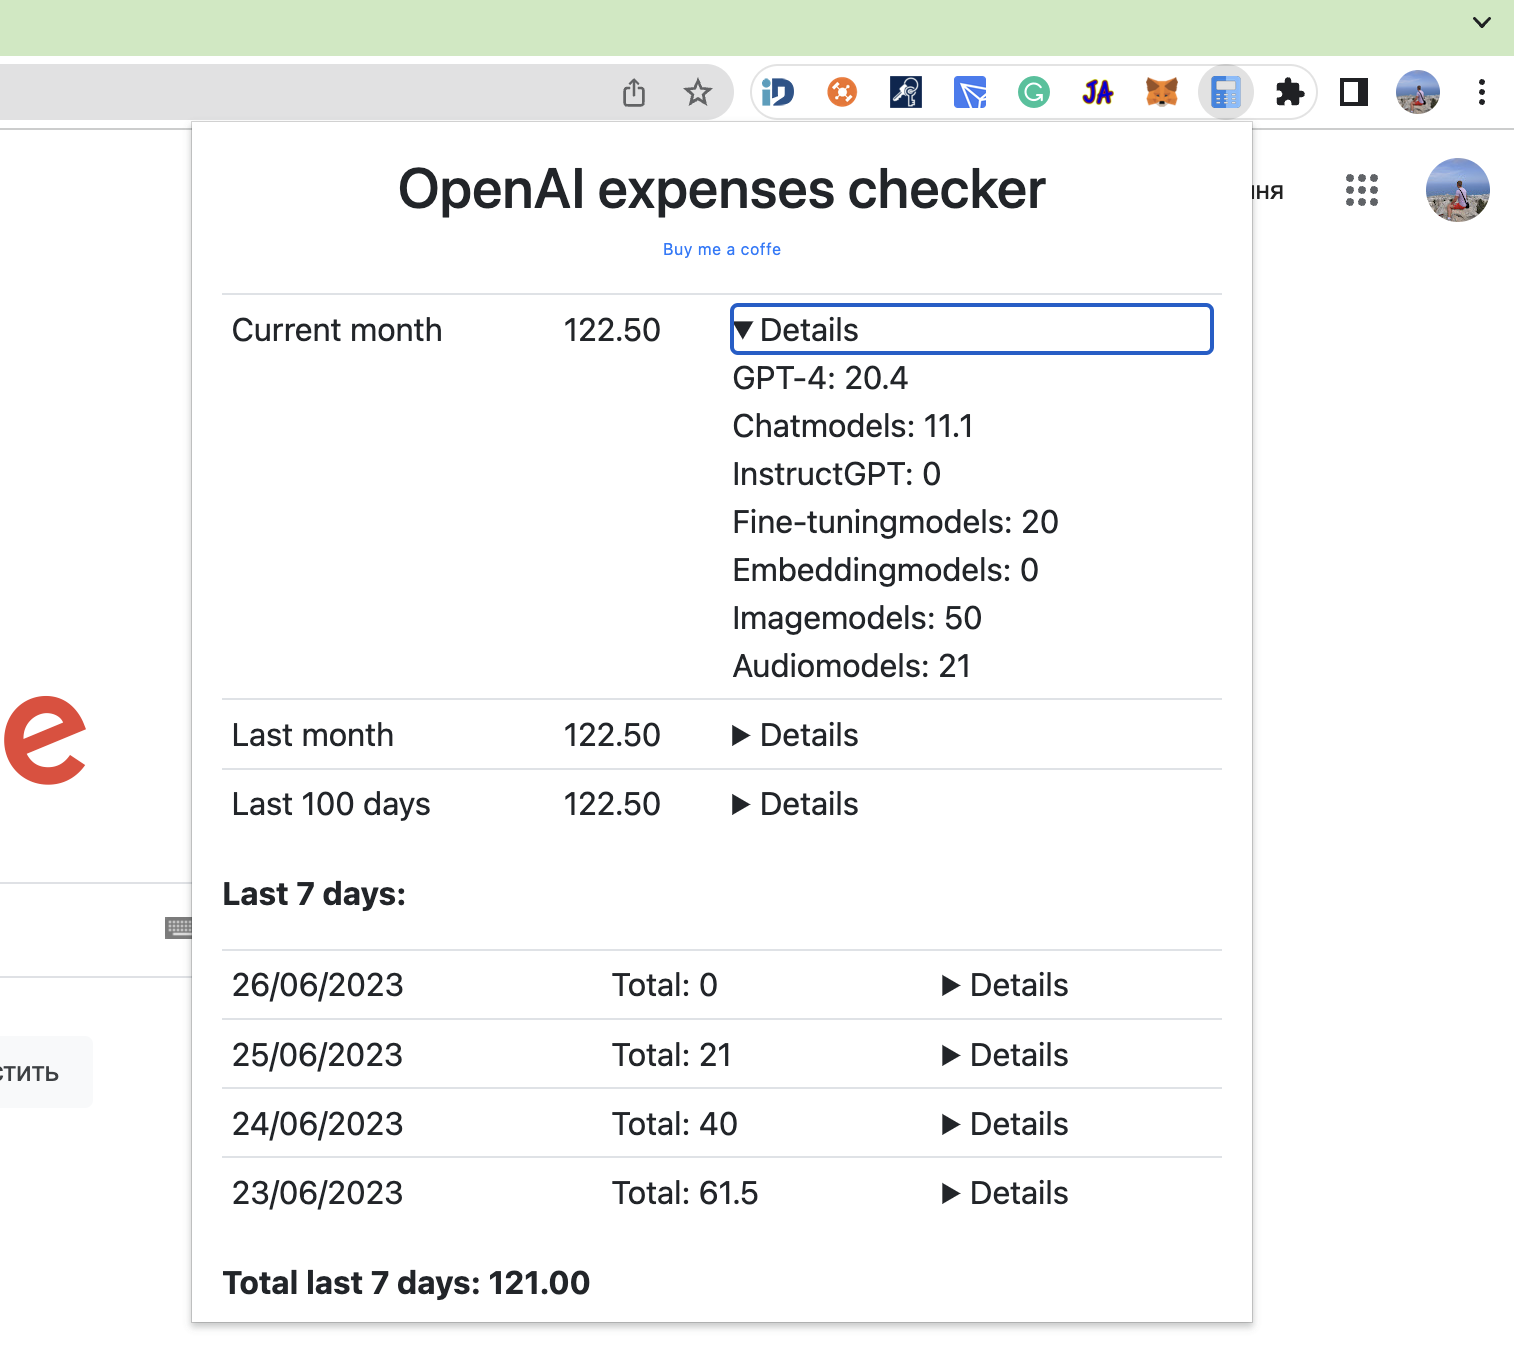Open the dark blue key extension icon

906,93
